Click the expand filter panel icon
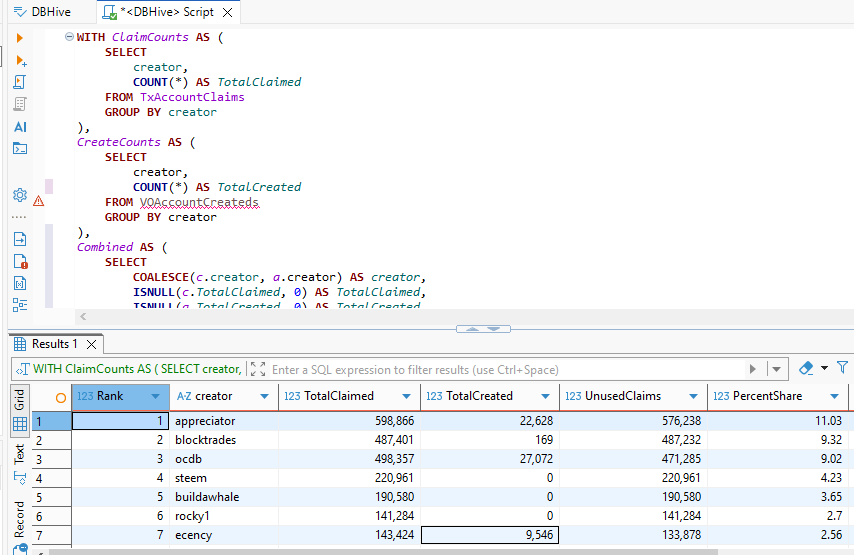 [x=258, y=369]
